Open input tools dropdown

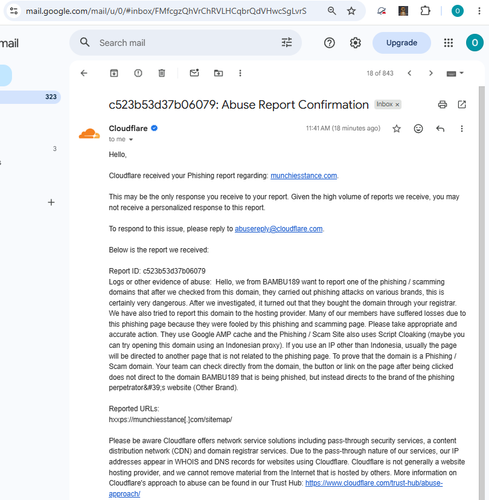pos(455,73)
